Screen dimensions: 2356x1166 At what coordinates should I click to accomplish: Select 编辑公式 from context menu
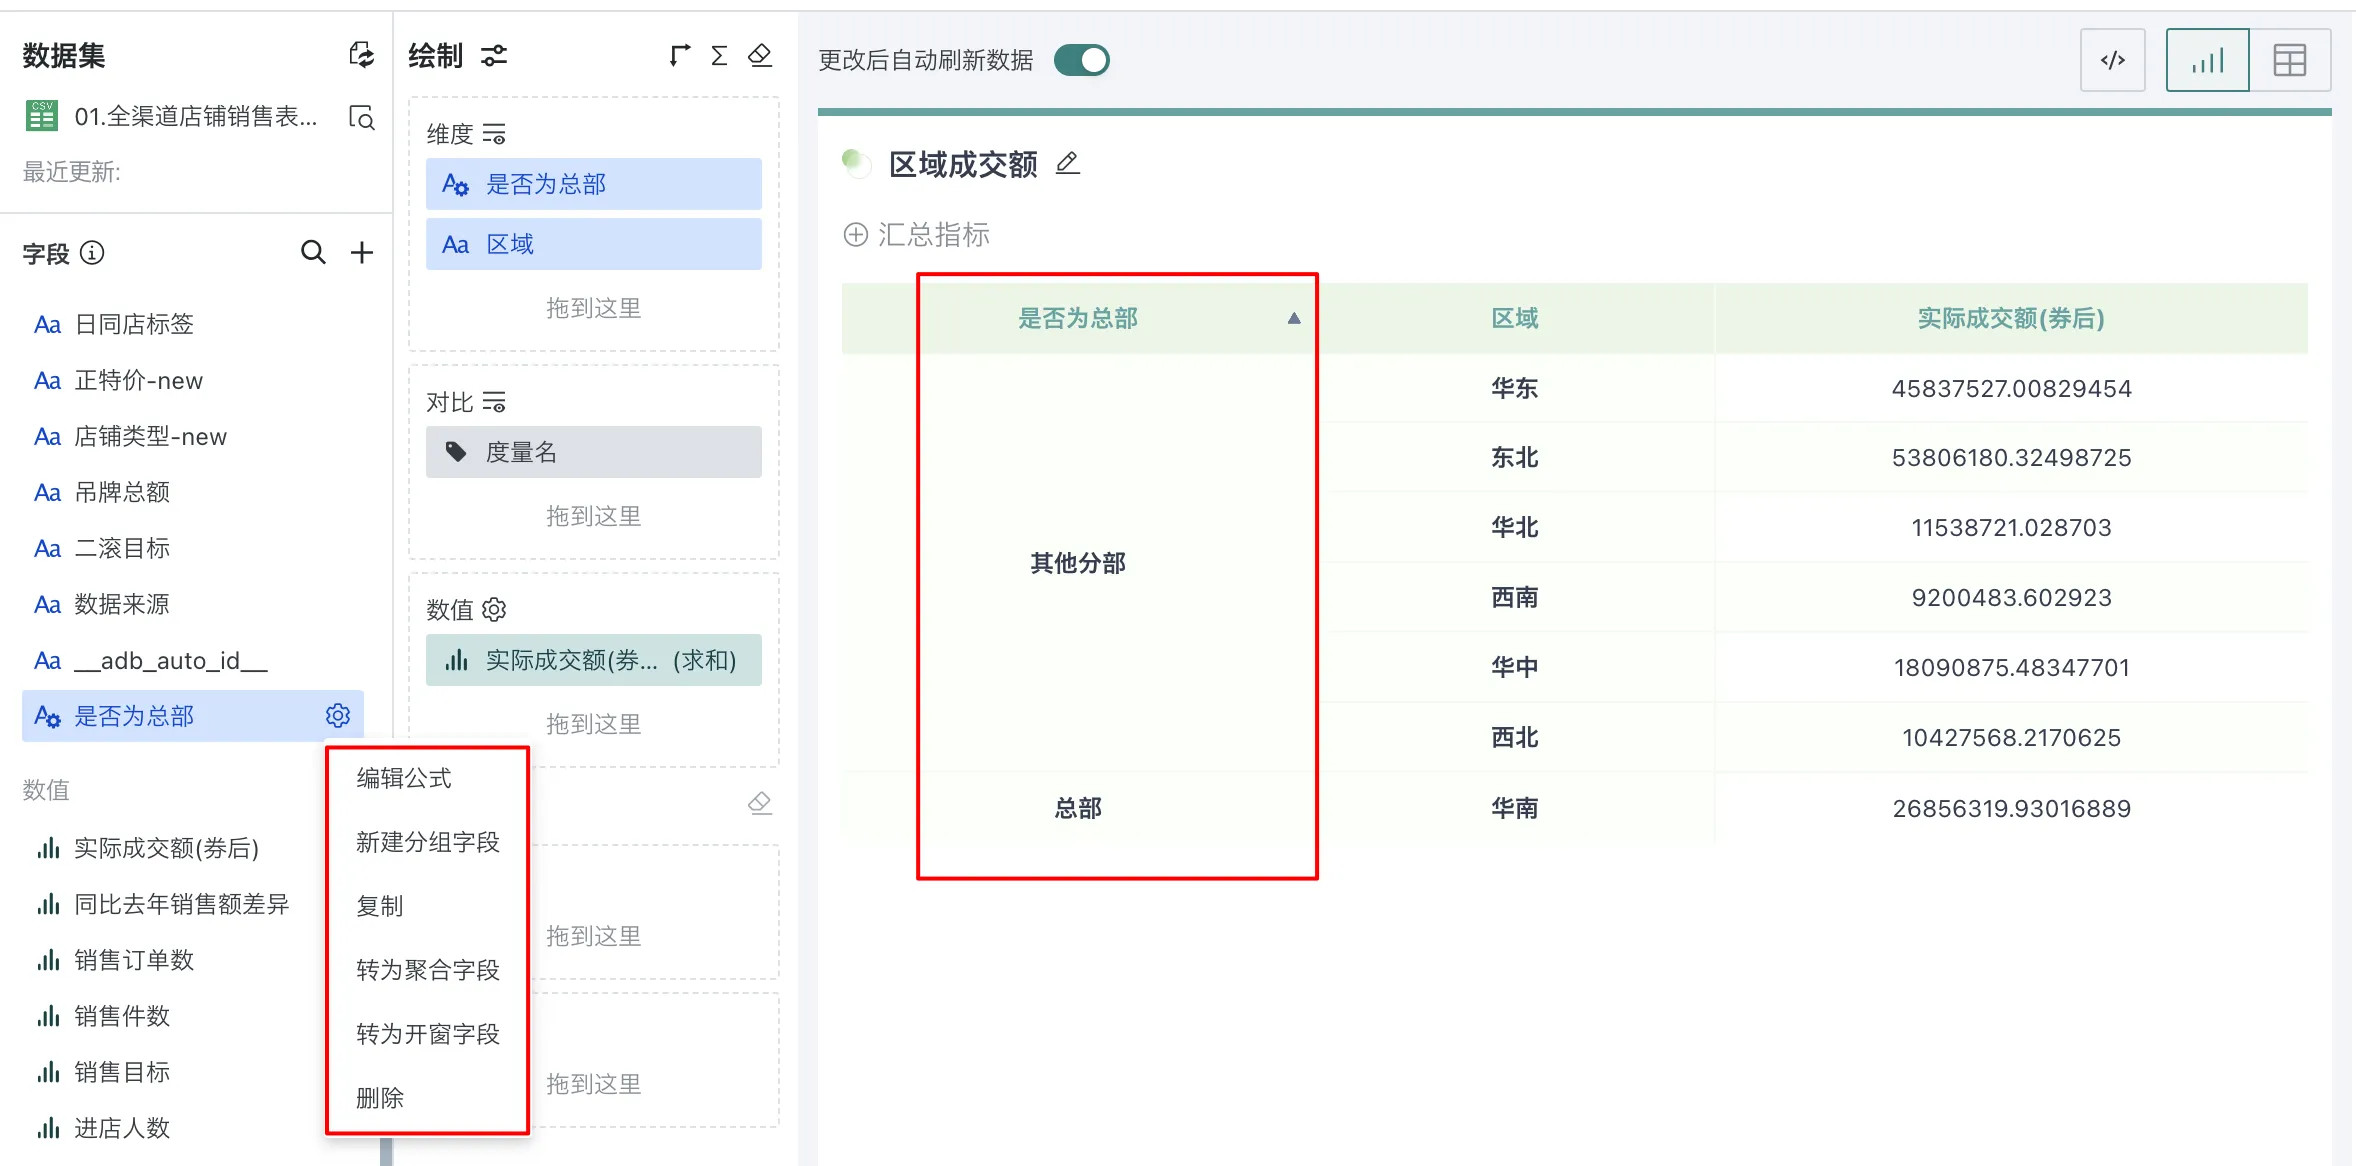click(404, 778)
